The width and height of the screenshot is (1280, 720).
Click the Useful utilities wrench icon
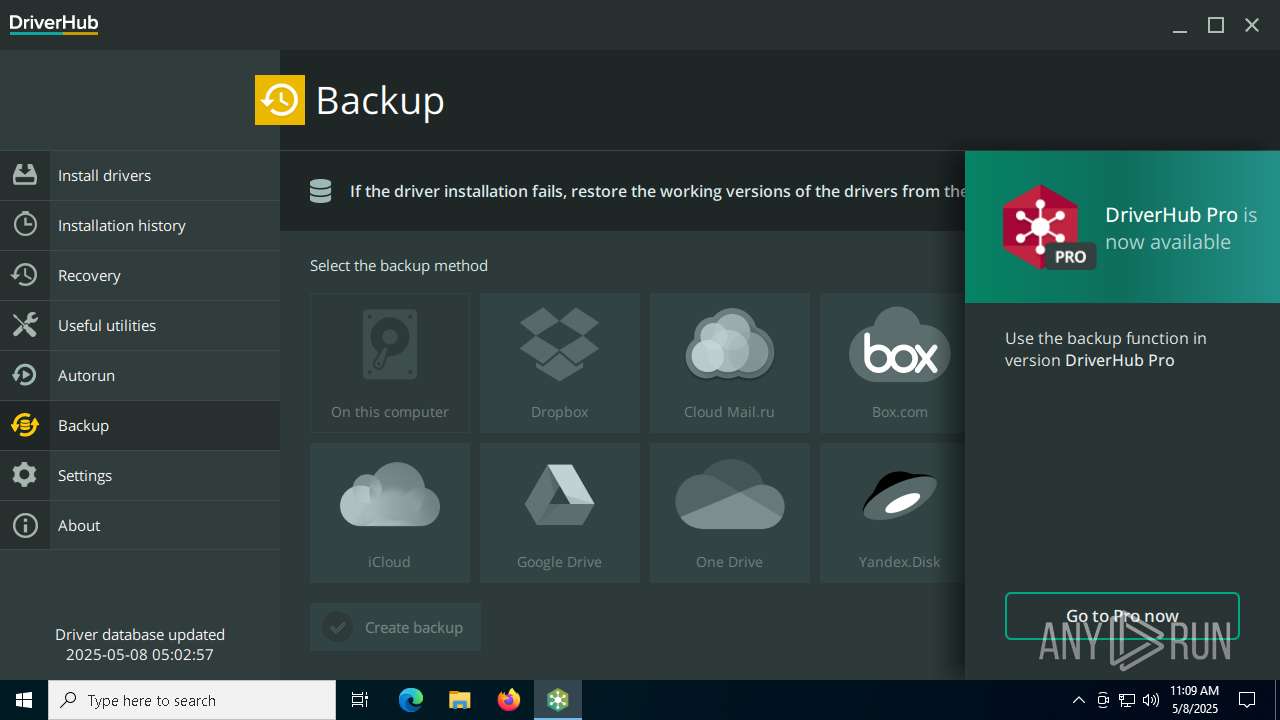coord(25,325)
